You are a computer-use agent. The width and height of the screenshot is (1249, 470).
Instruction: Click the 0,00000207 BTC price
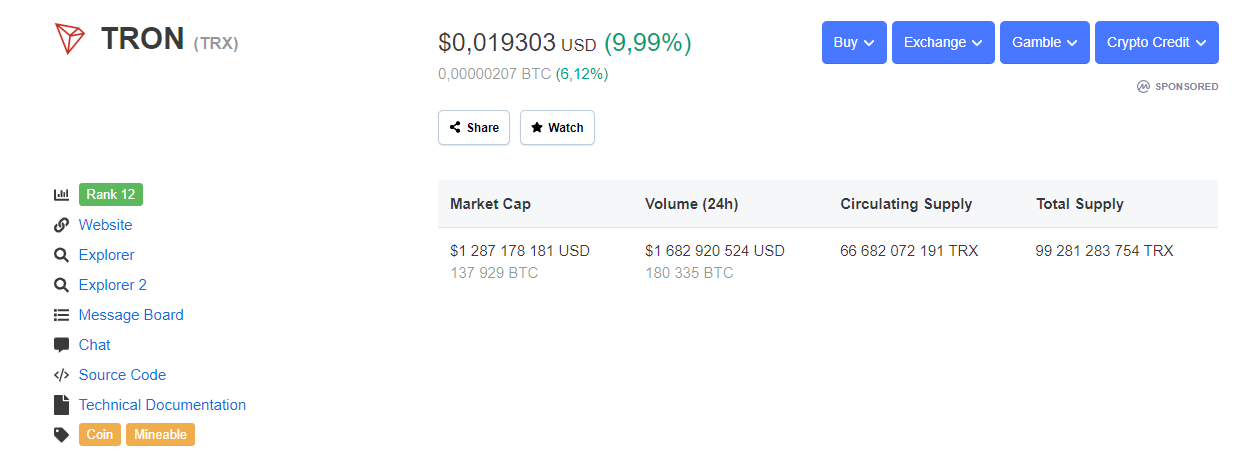494,74
